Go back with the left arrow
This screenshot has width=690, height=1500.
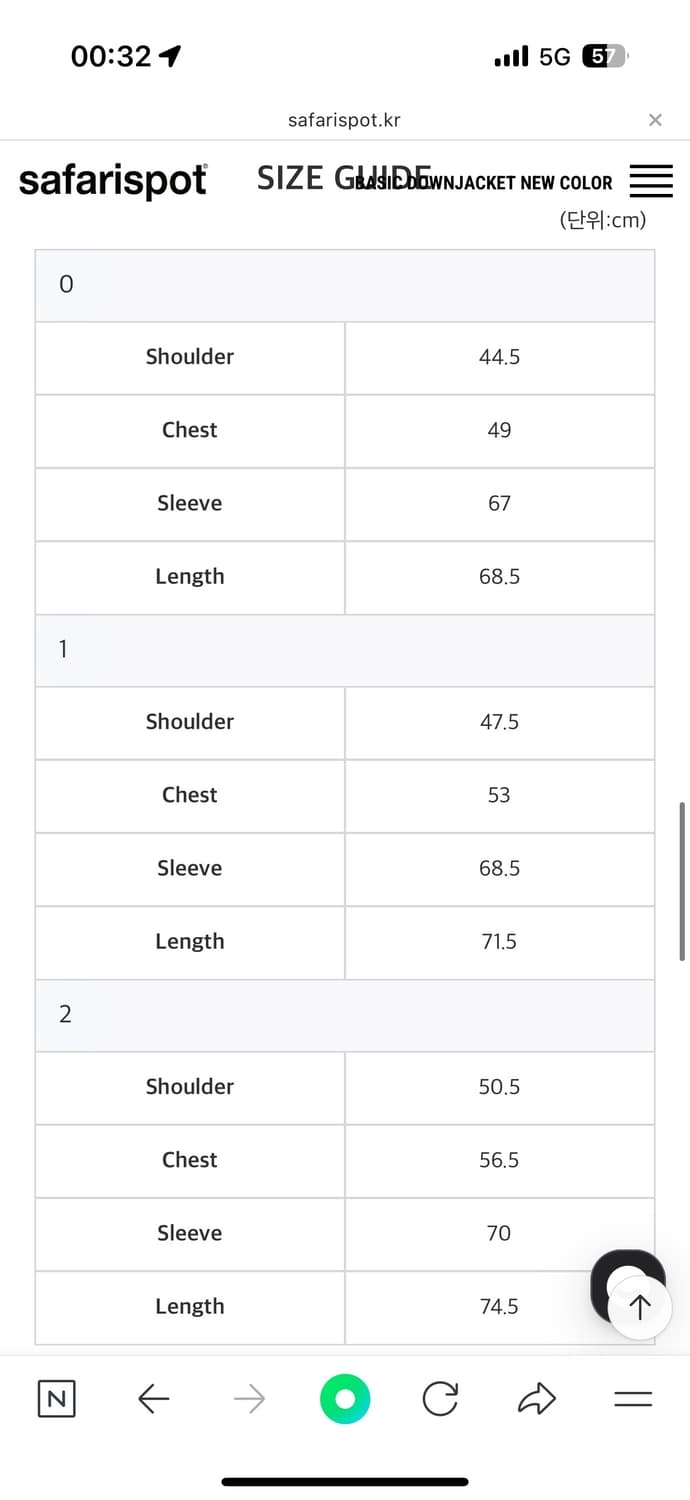(x=153, y=1399)
